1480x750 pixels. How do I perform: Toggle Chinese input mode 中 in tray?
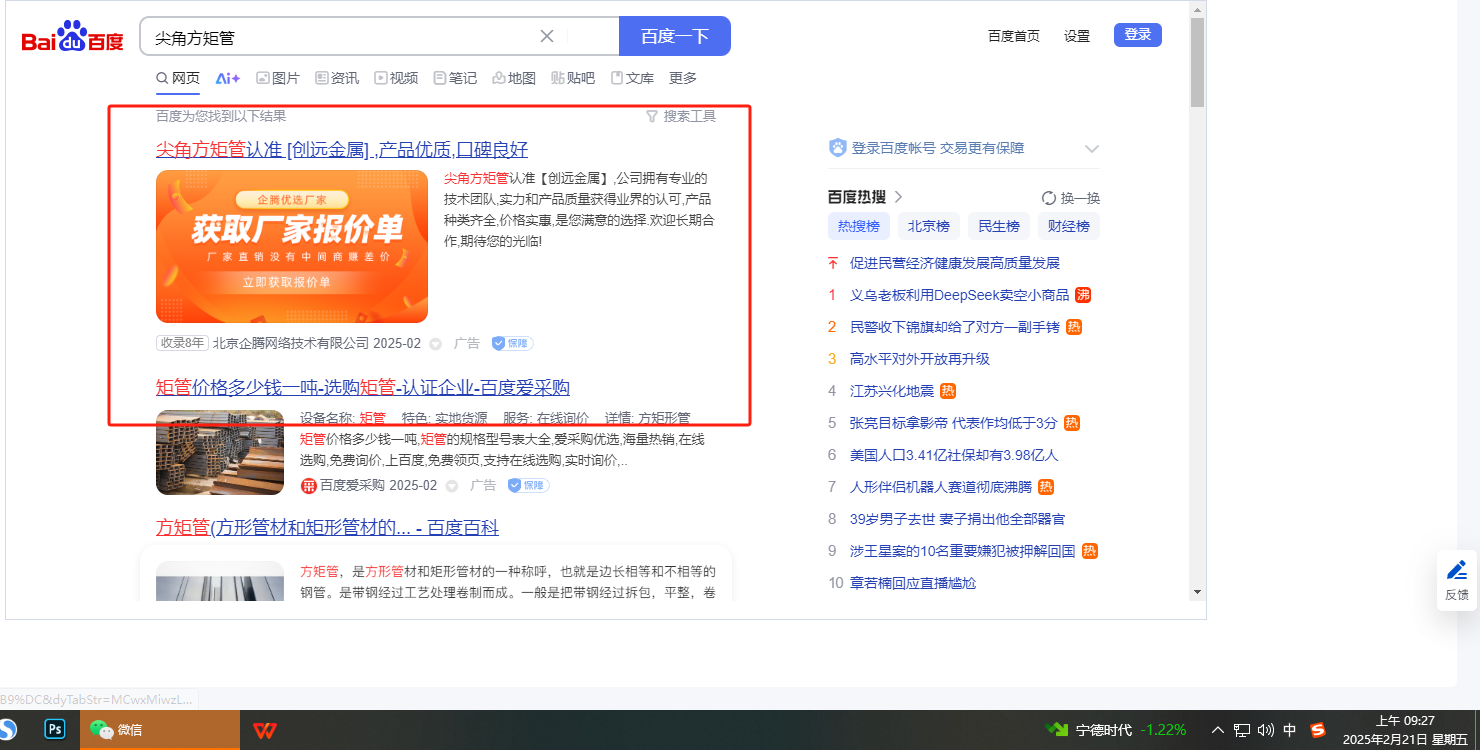pos(1290,730)
